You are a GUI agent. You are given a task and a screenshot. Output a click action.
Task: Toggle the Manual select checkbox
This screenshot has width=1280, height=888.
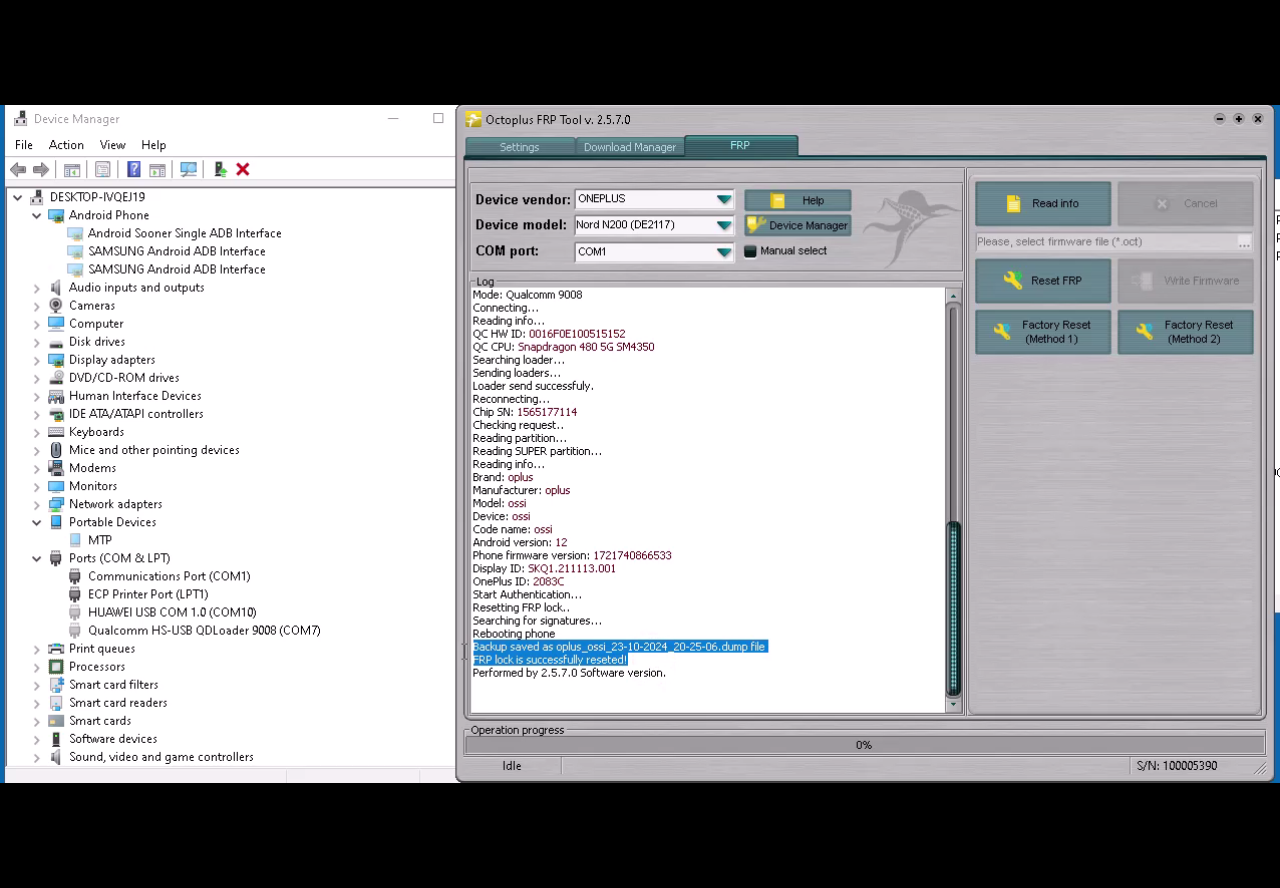pyautogui.click(x=750, y=251)
